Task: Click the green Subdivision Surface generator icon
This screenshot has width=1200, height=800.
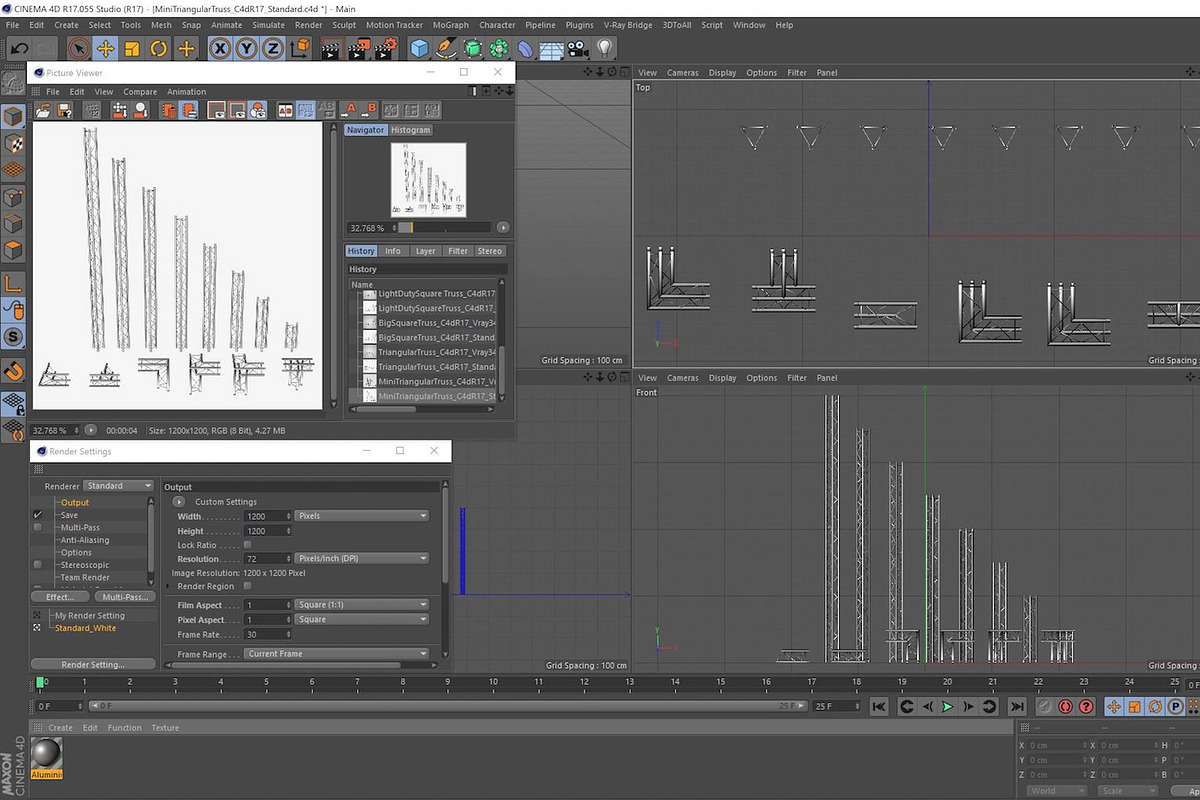Action: 473,48
